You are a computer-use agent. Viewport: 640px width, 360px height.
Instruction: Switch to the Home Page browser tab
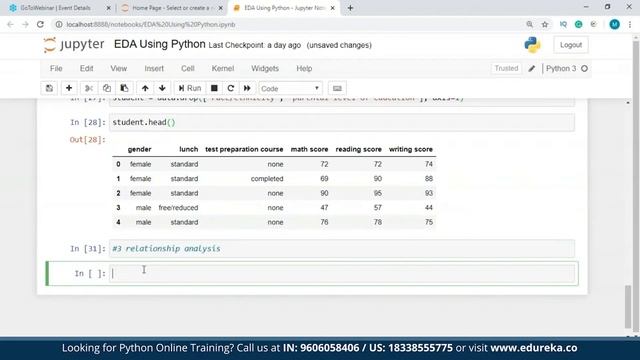tap(171, 8)
